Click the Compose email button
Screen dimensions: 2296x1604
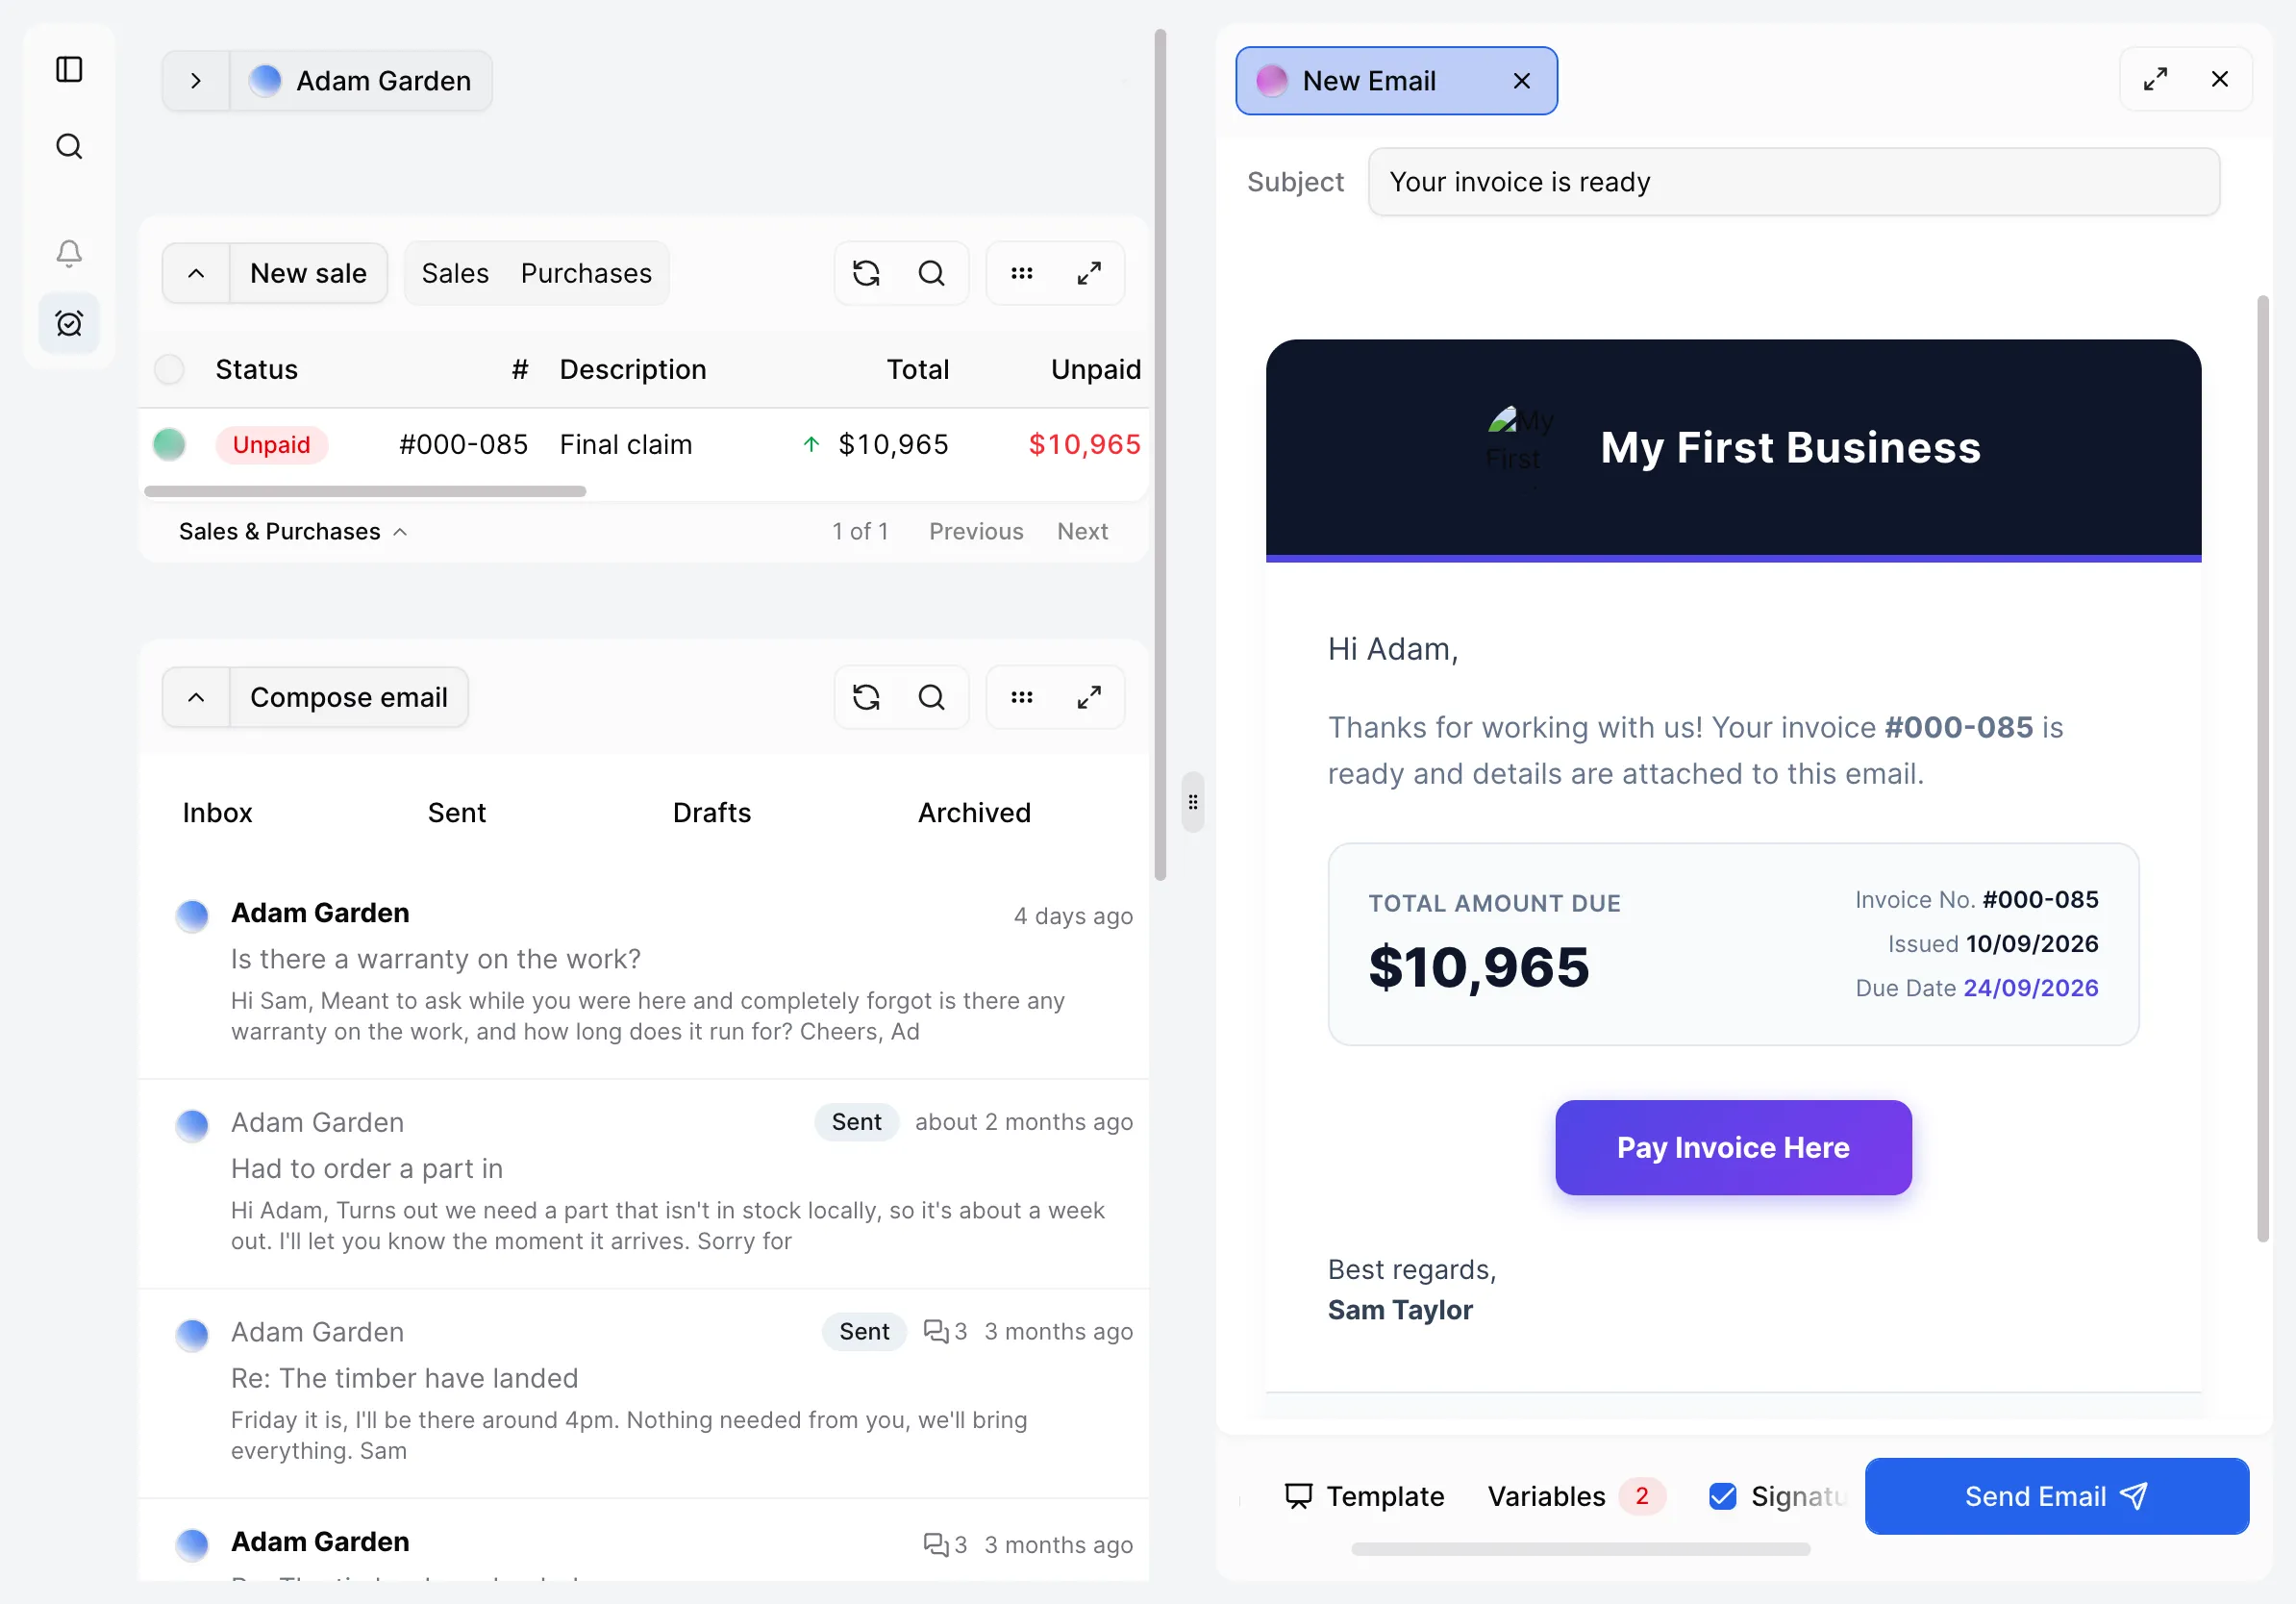(348, 697)
